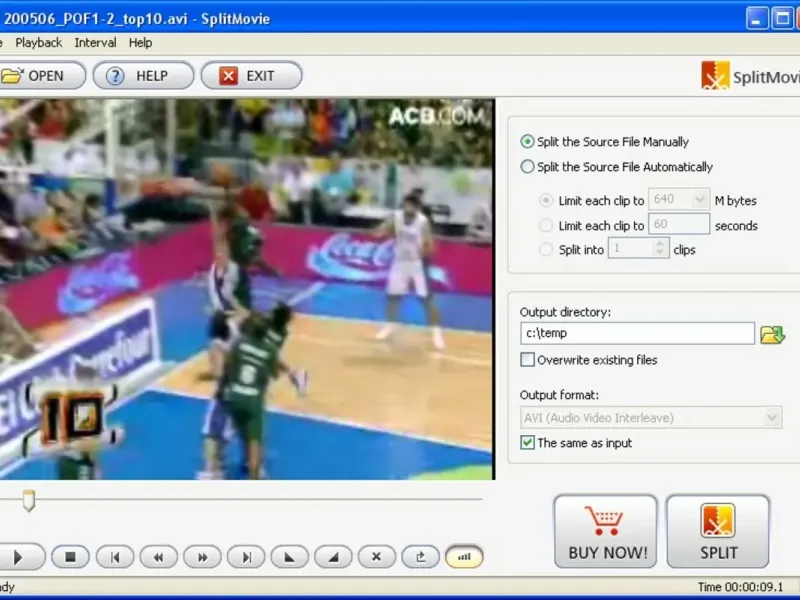
Task: Toggle the highlighted volume bars button
Action: click(x=464, y=557)
